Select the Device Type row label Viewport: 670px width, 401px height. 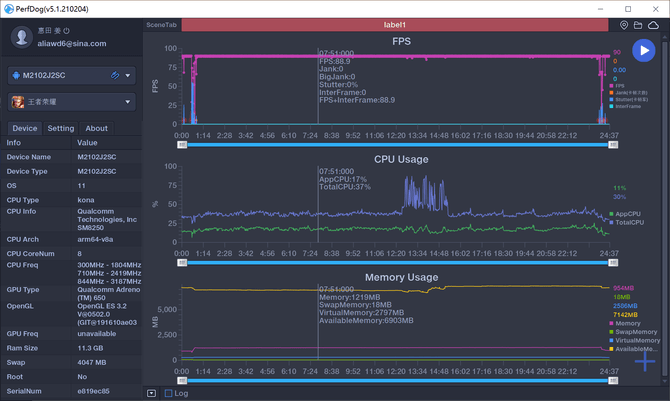27,171
